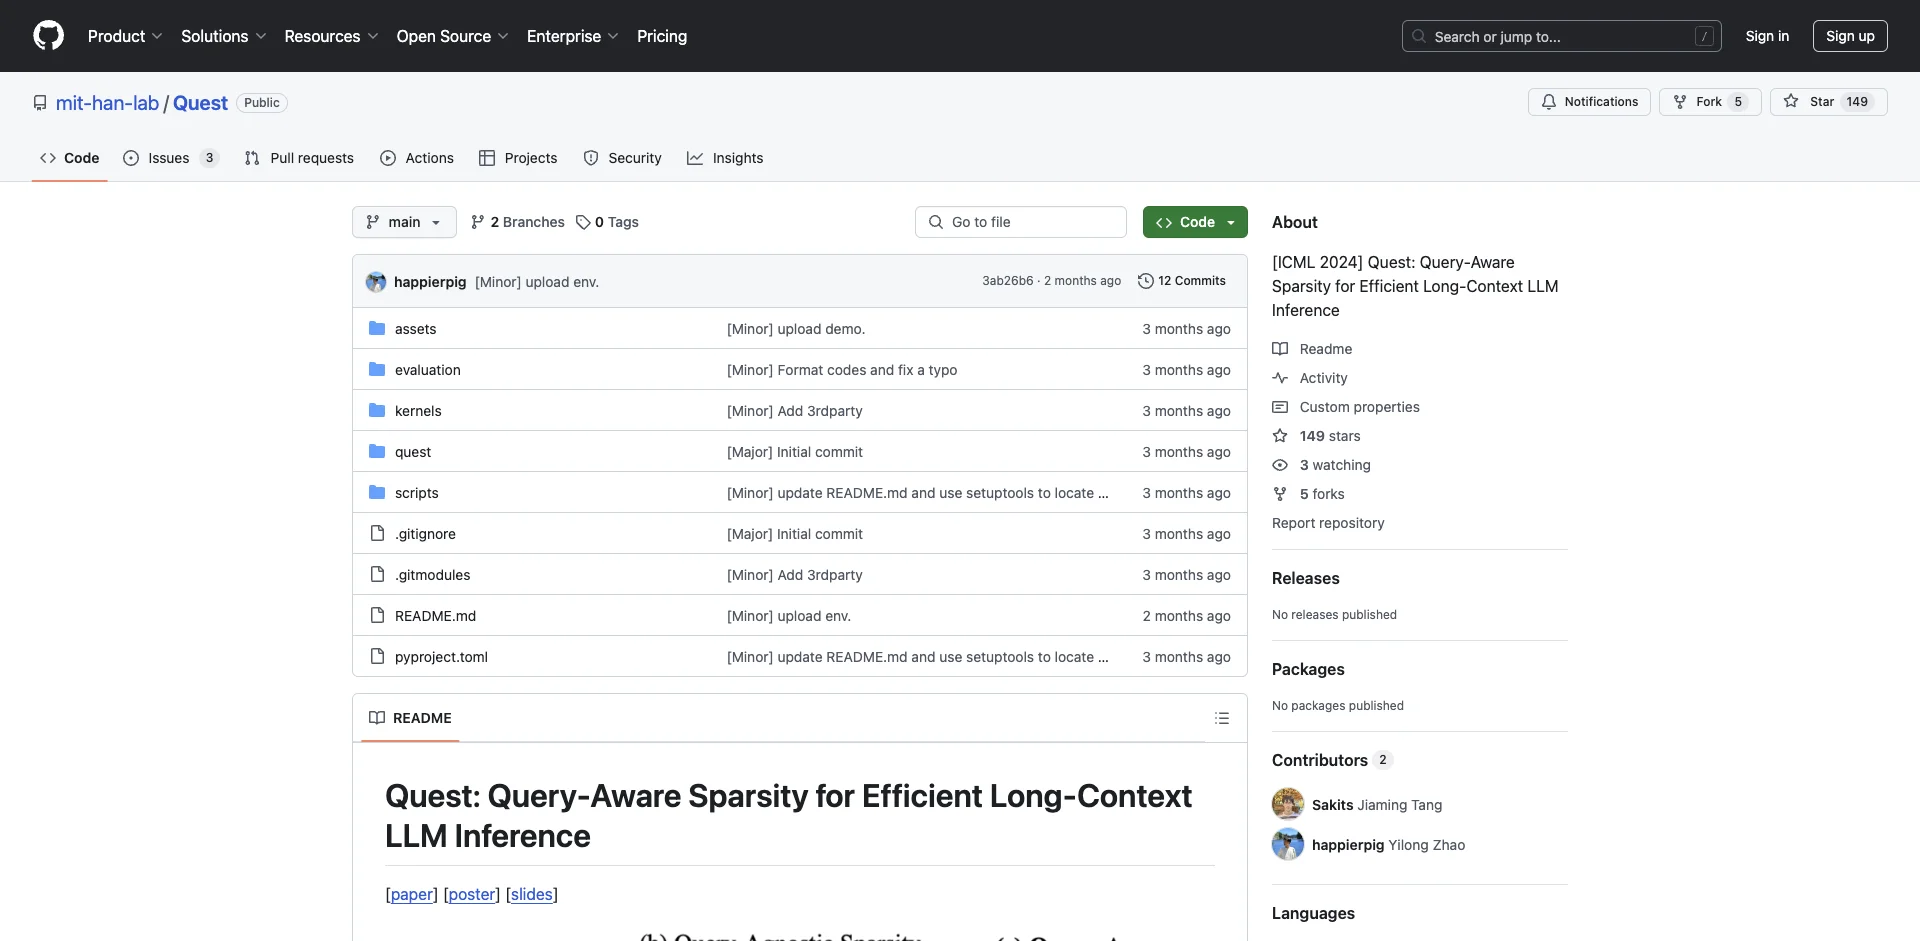1920x941 pixels.
Task: Click the scripts folder icon
Action: pyautogui.click(x=377, y=492)
